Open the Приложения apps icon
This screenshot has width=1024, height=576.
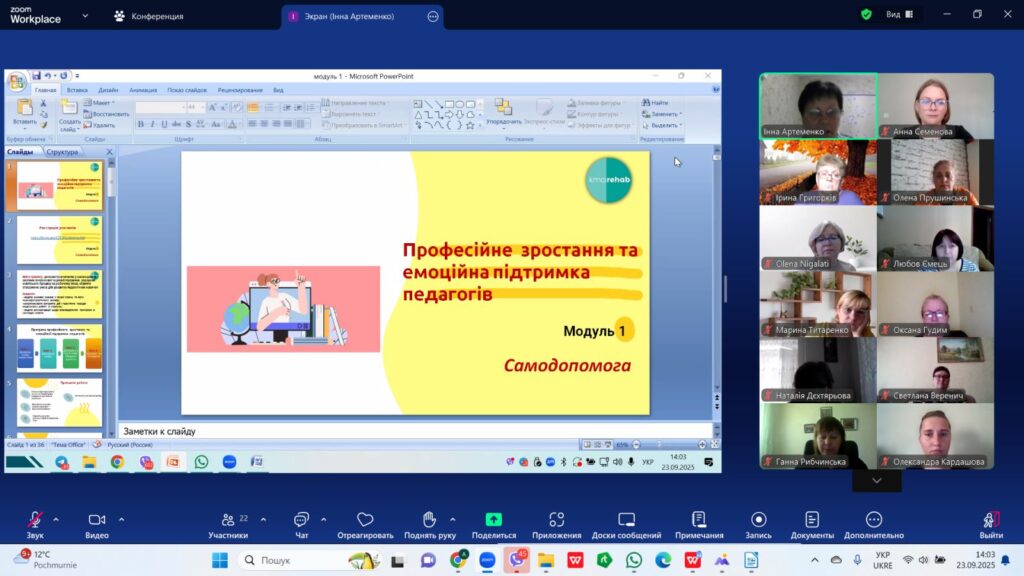coord(557,520)
